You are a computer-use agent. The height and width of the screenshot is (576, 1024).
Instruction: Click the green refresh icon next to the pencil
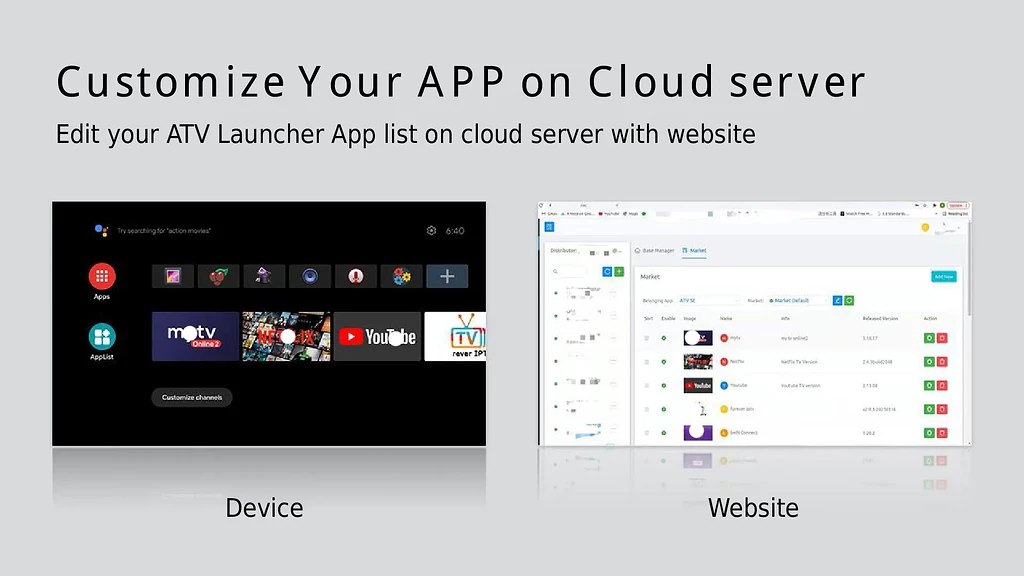tap(848, 300)
